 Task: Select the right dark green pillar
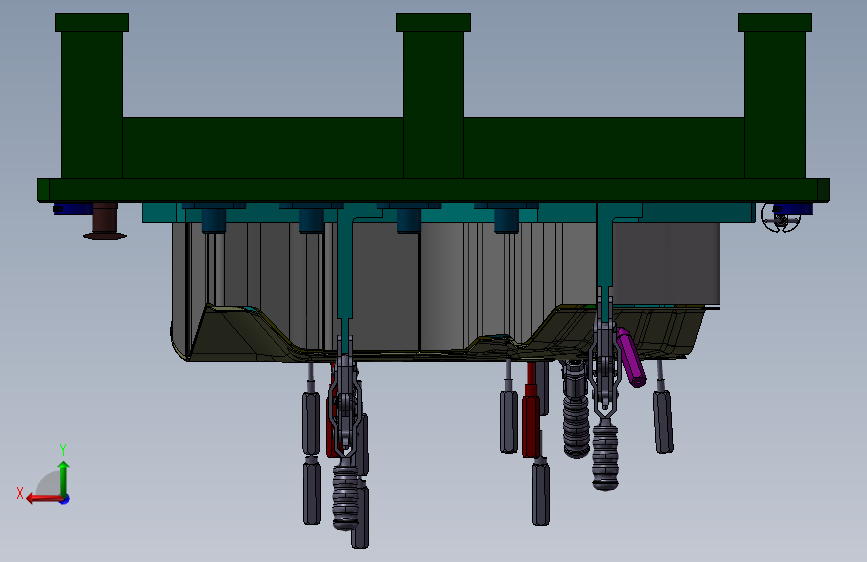775,96
